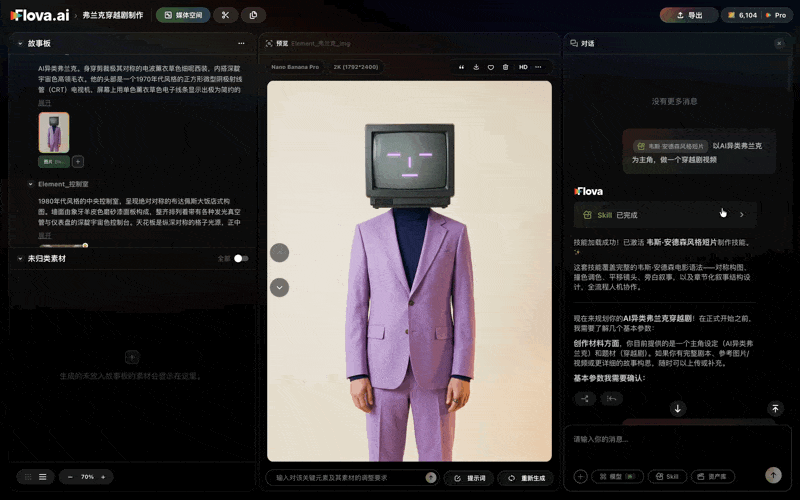Expand the Skill 已完成 status row
Screen dimensions: 800x500
click(665, 215)
